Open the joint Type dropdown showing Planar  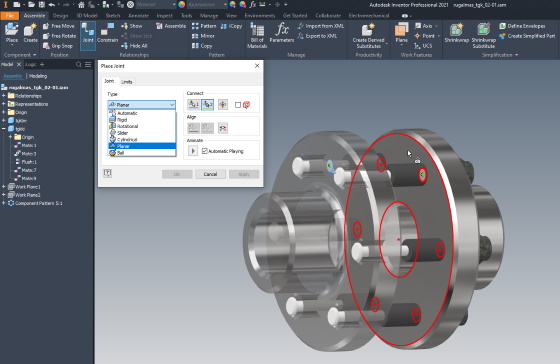[x=142, y=105]
